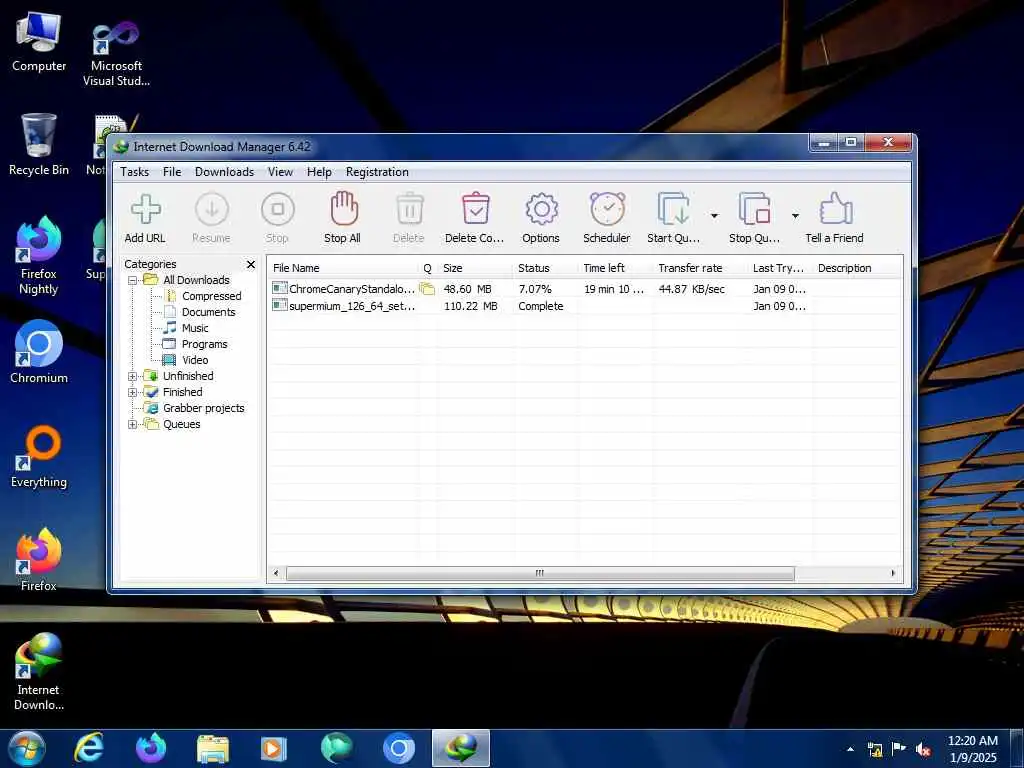Select the Documents category
The width and height of the screenshot is (1024, 768).
click(208, 312)
